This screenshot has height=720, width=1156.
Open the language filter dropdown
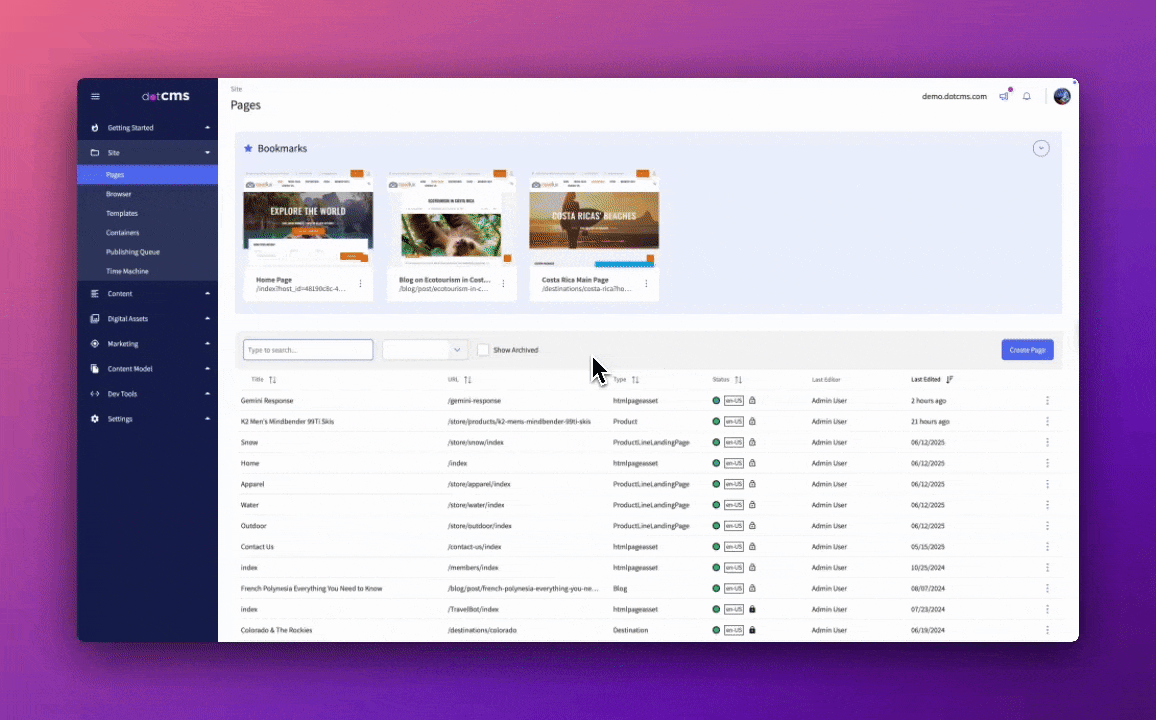[x=425, y=350]
